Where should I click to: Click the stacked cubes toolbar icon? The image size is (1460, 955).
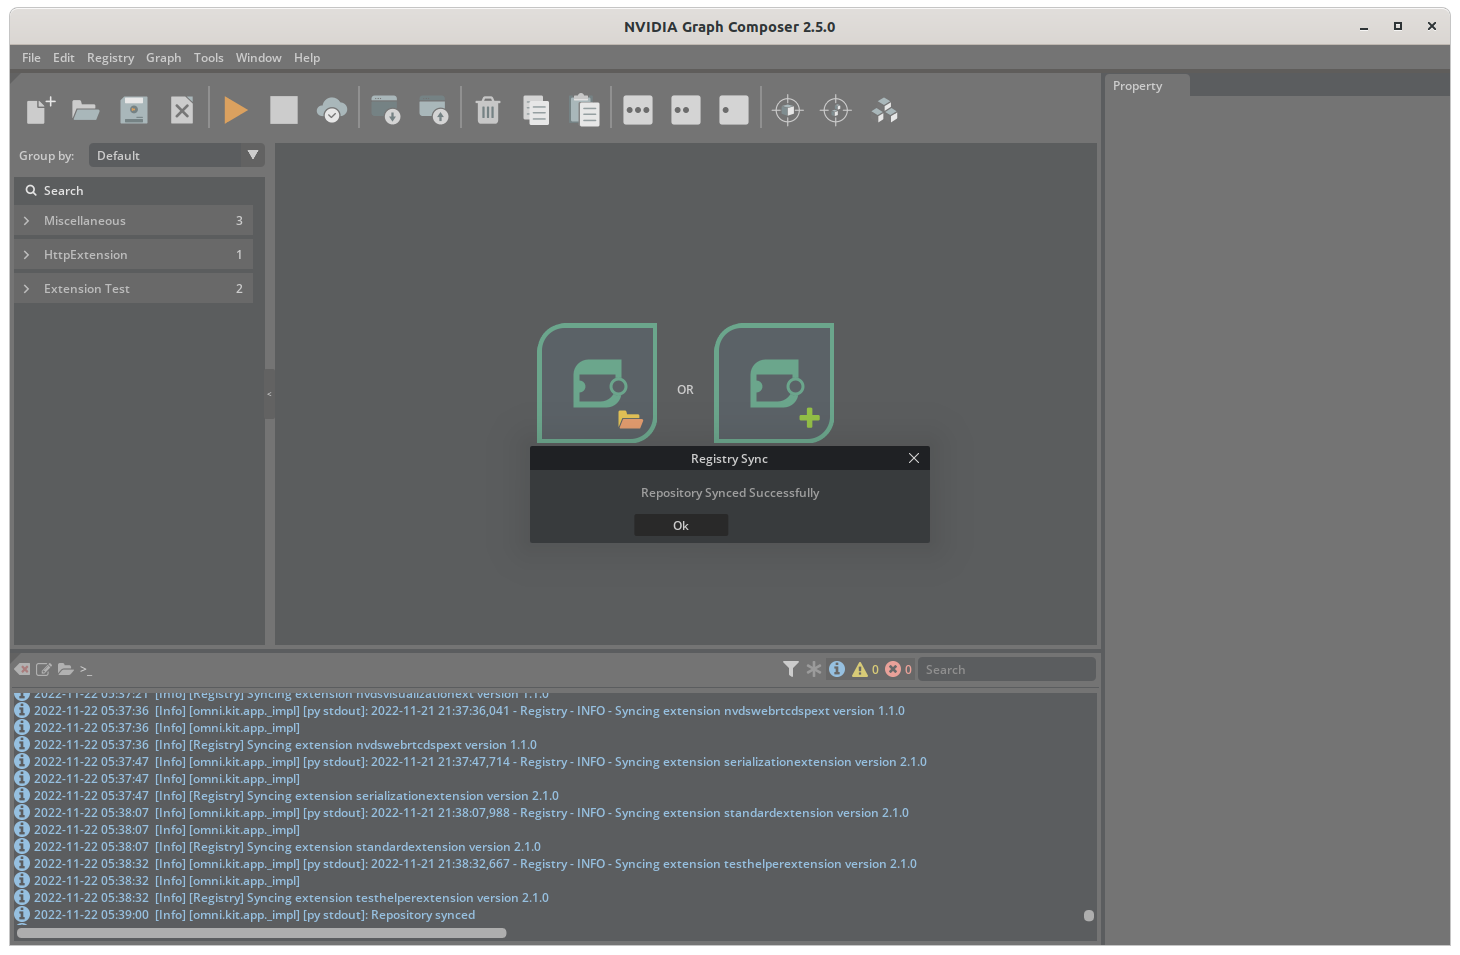click(x=885, y=110)
